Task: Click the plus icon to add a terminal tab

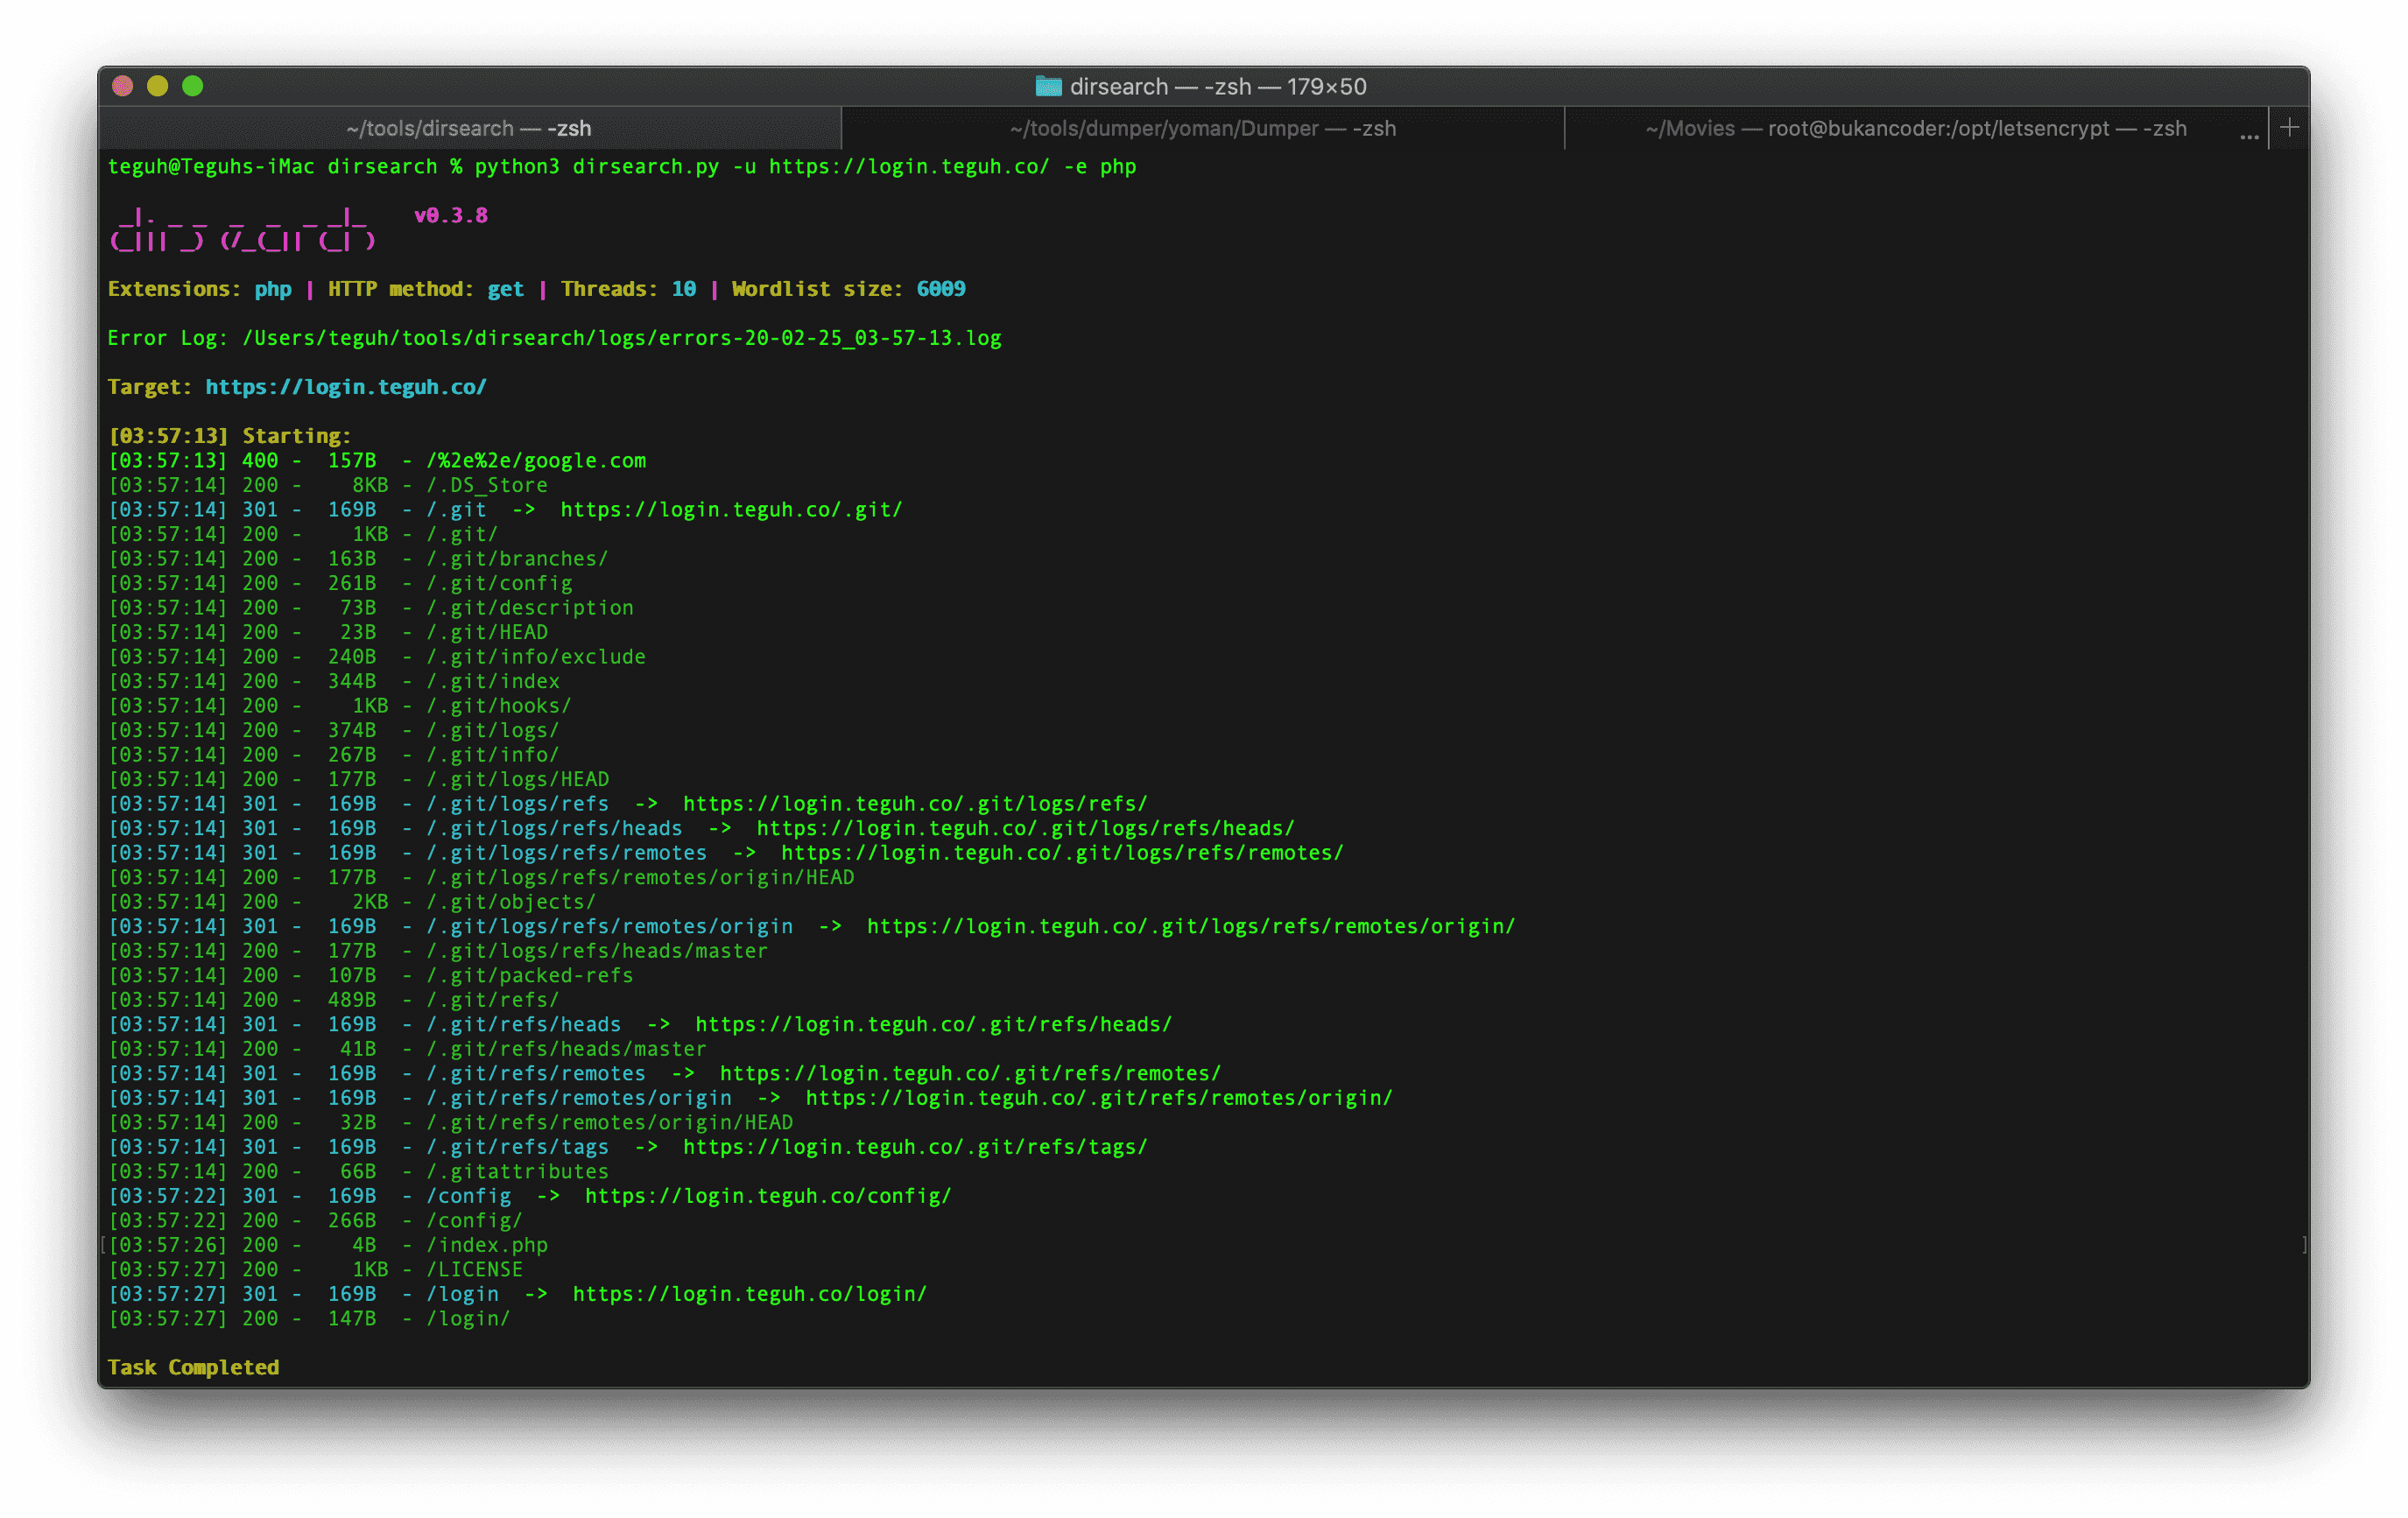Action: [x=2289, y=128]
